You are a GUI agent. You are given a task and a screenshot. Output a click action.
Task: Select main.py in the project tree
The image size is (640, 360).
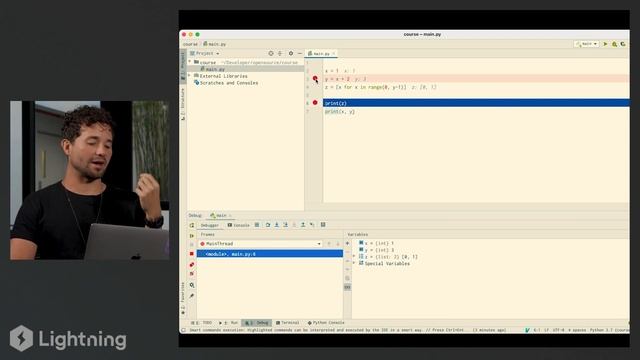click(215, 69)
